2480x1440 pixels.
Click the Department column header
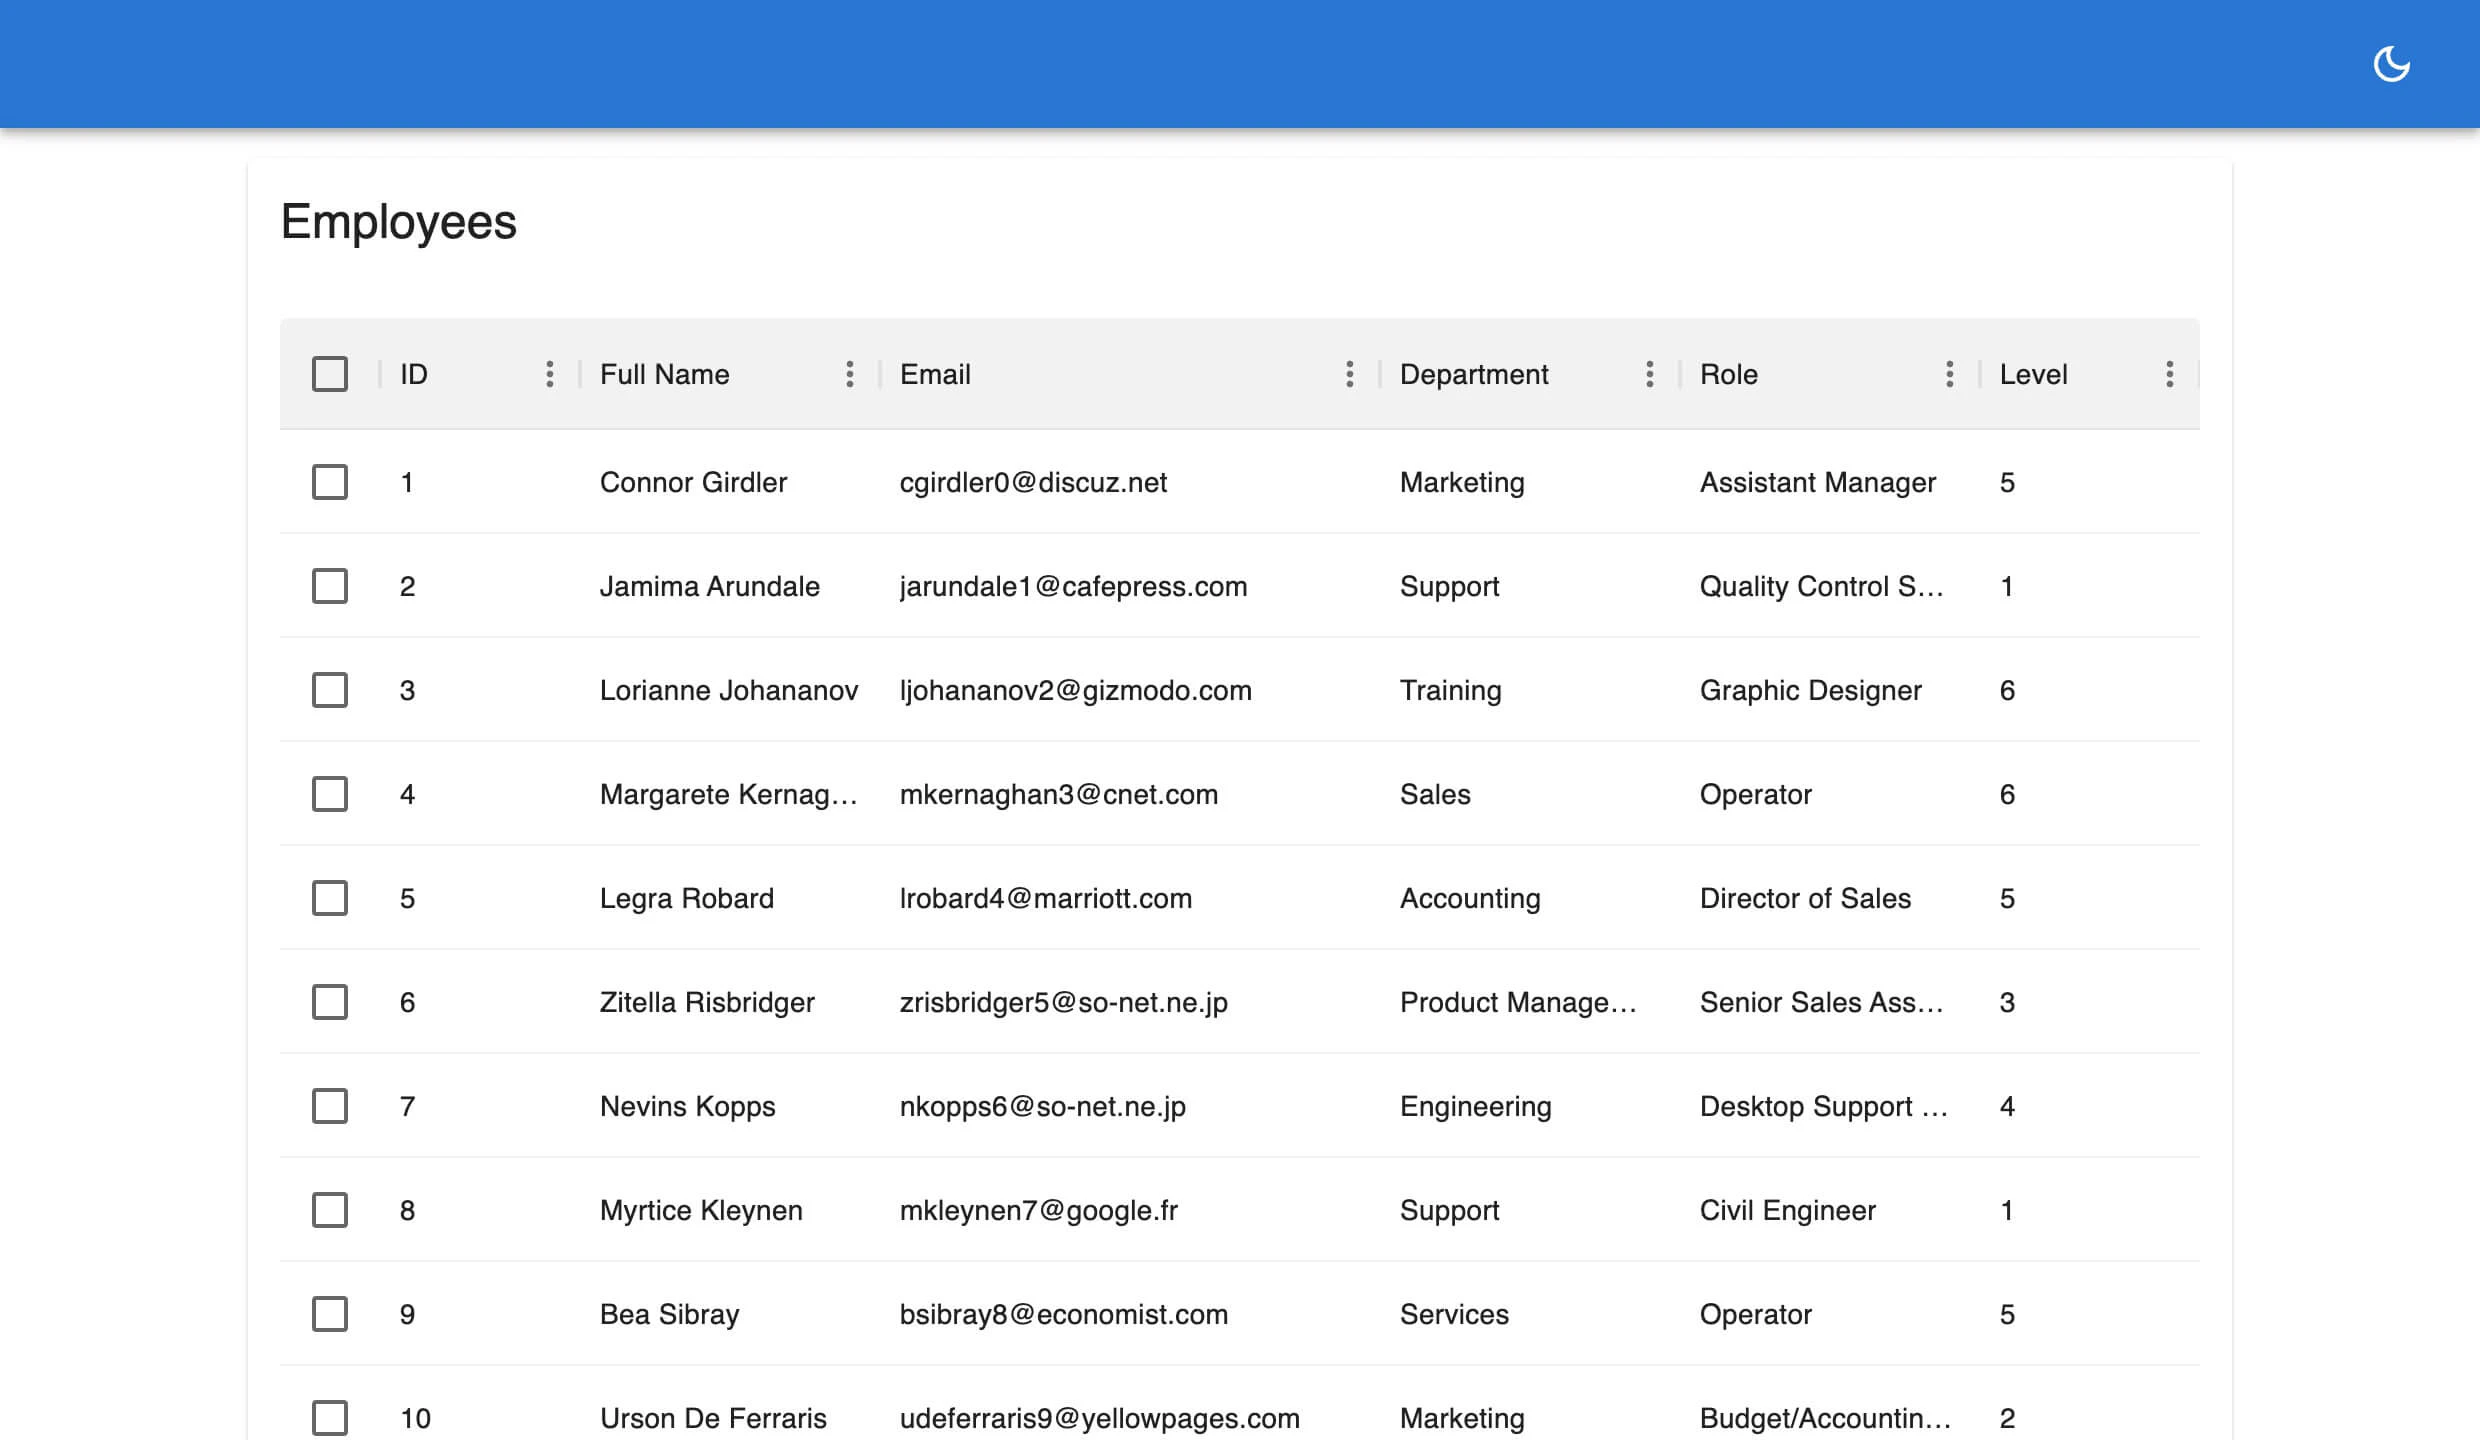(x=1475, y=374)
